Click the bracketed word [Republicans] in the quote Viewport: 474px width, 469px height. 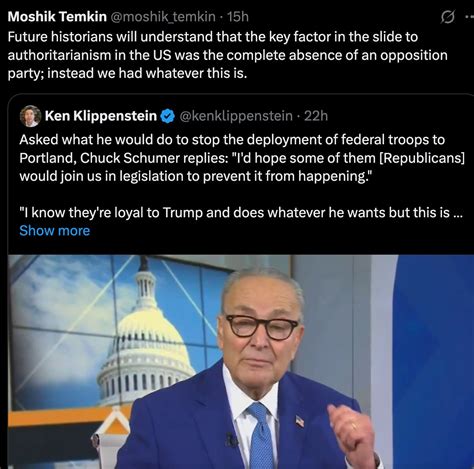[422, 158]
